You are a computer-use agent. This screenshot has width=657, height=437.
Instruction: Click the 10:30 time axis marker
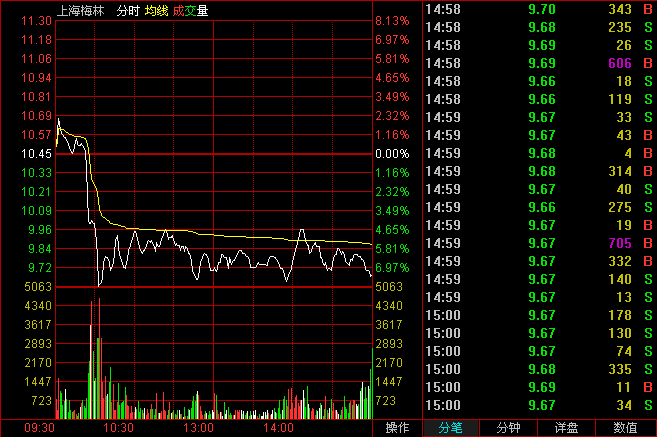pos(118,428)
